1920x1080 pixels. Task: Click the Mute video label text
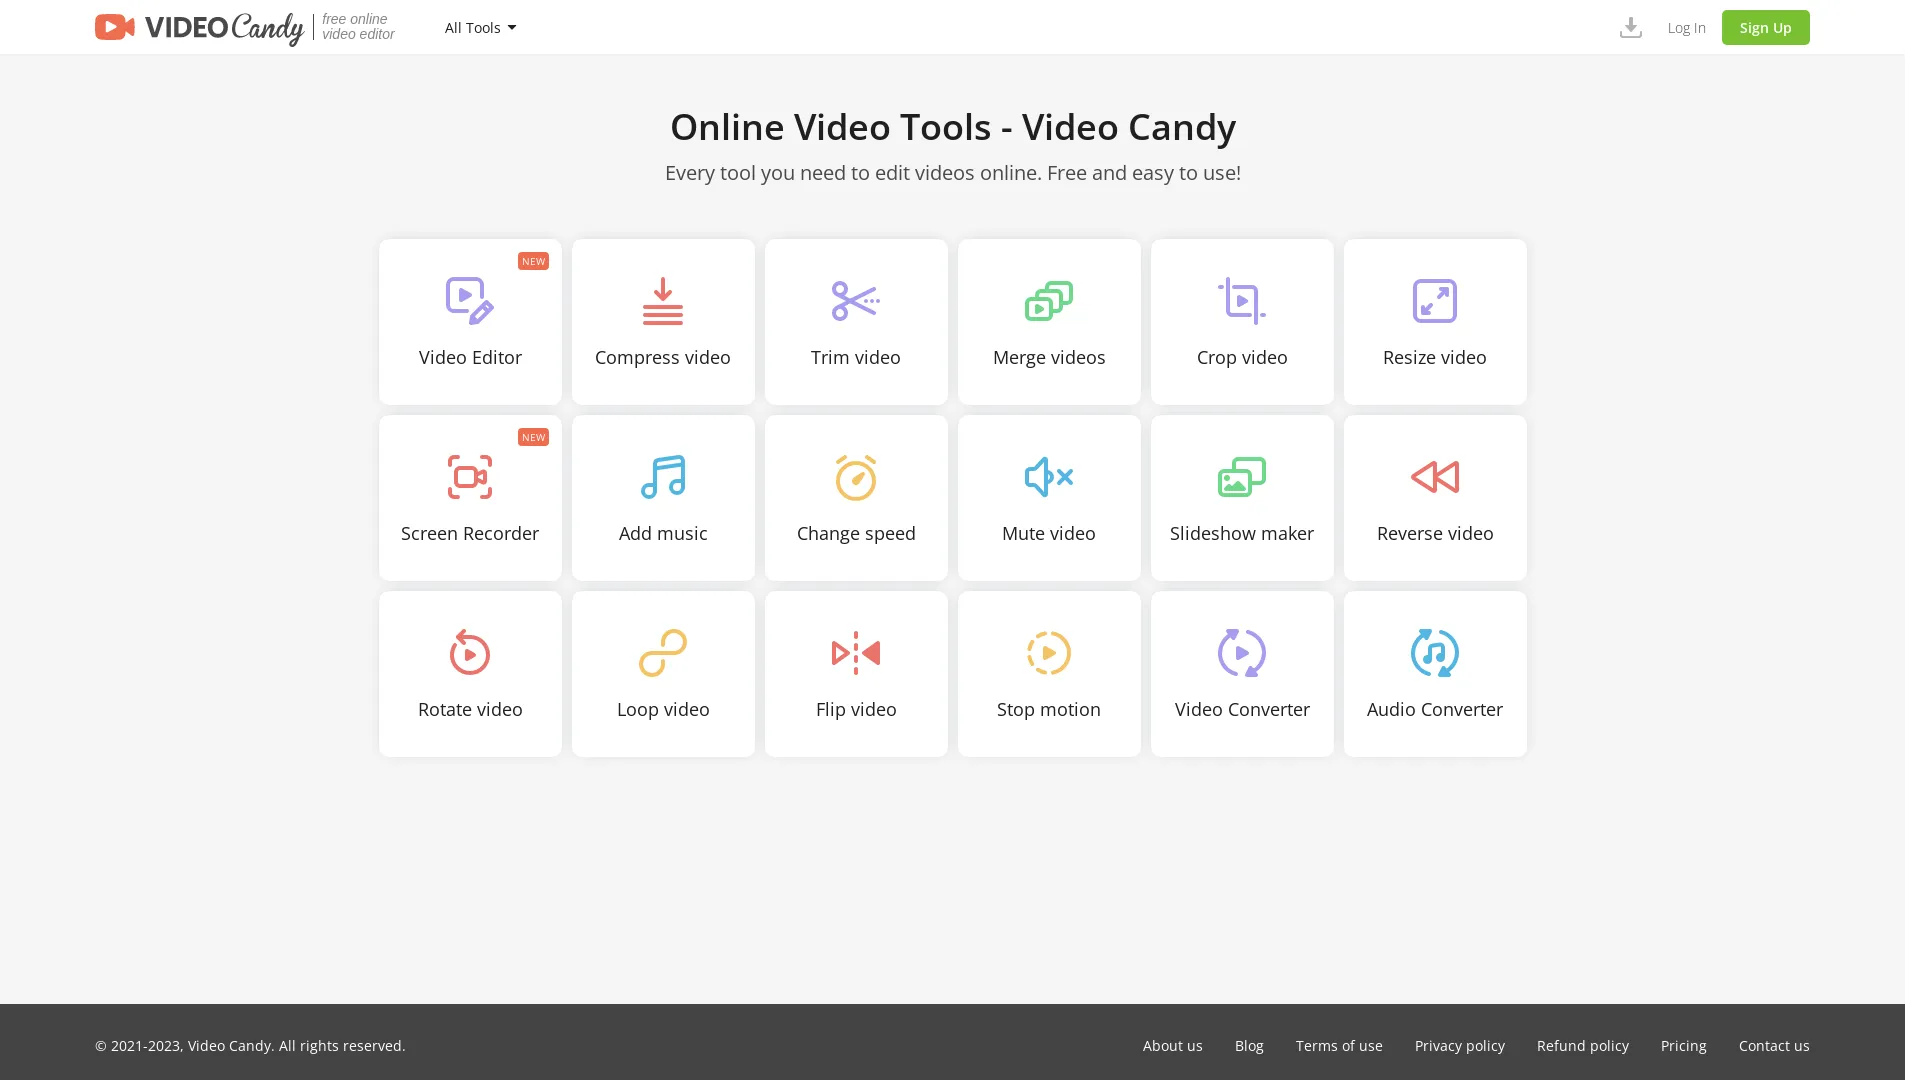pos(1049,533)
